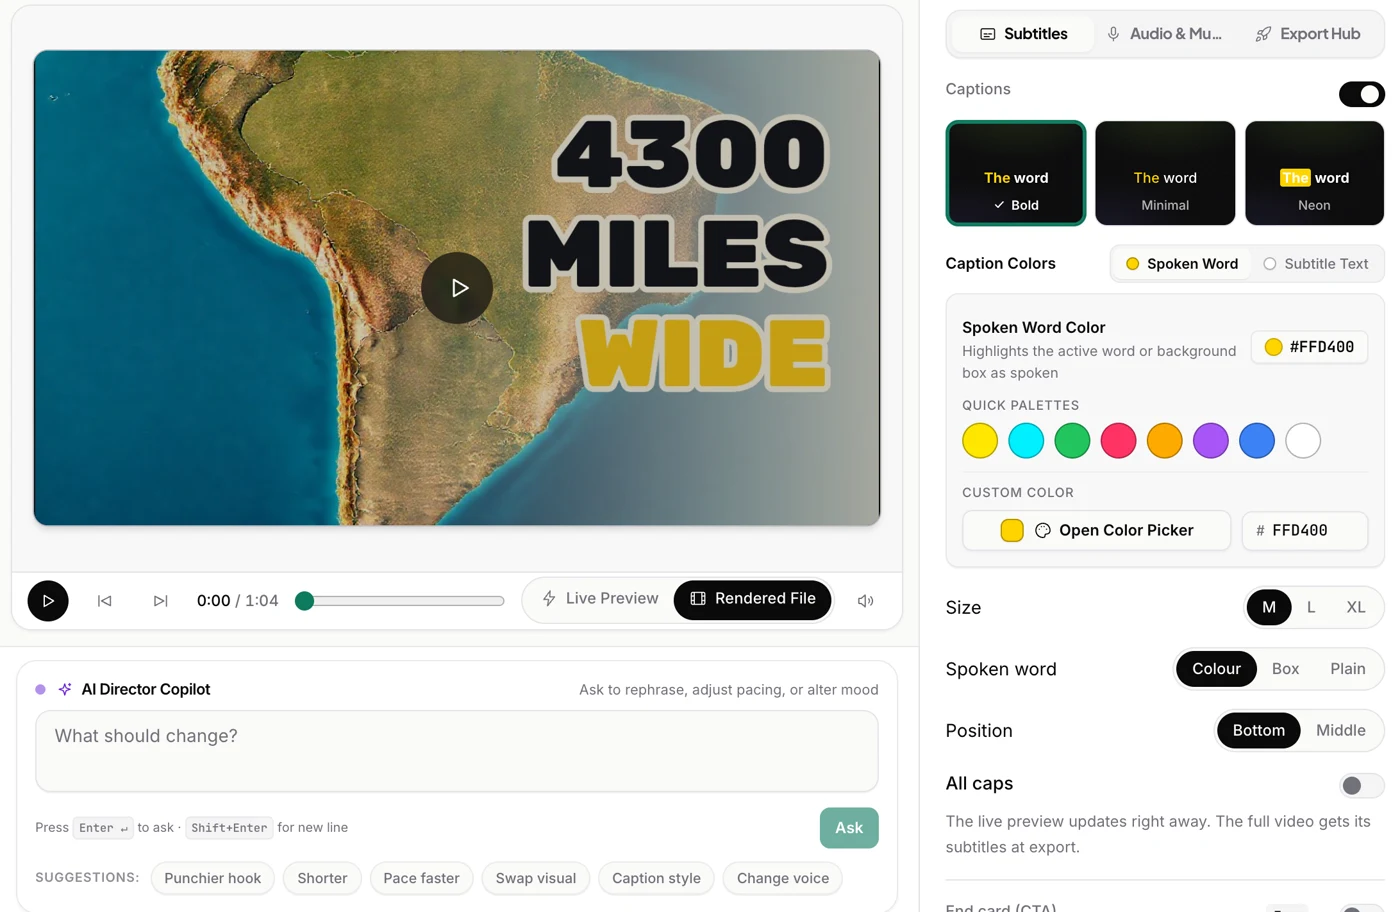This screenshot has height=912, width=1400.
Task: Skip to the next clip
Action: pos(160,601)
